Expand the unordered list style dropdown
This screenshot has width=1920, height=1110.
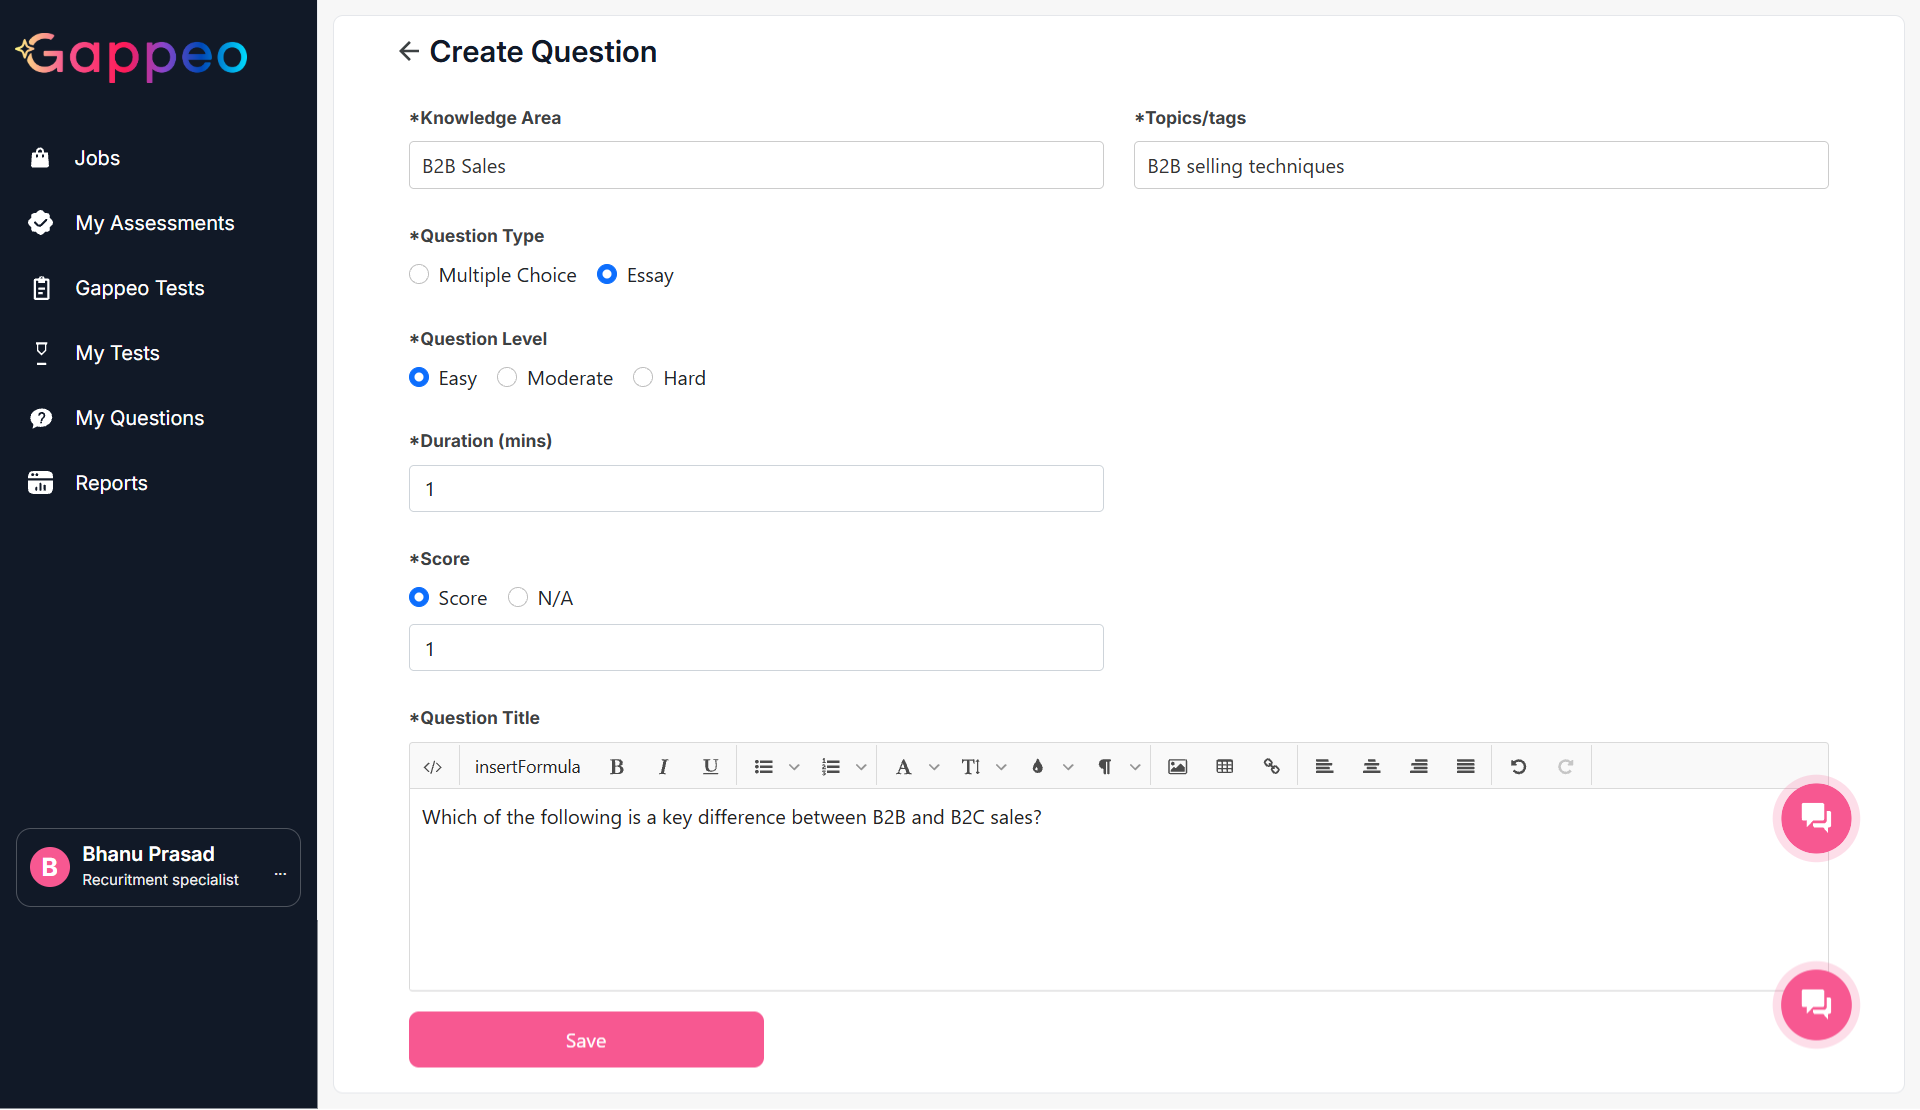[x=794, y=767]
